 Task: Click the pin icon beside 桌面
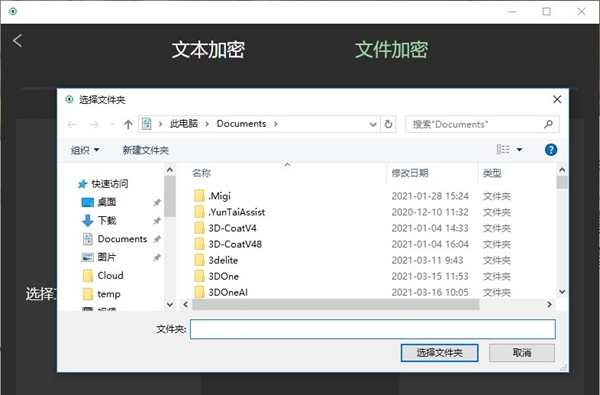coord(157,202)
